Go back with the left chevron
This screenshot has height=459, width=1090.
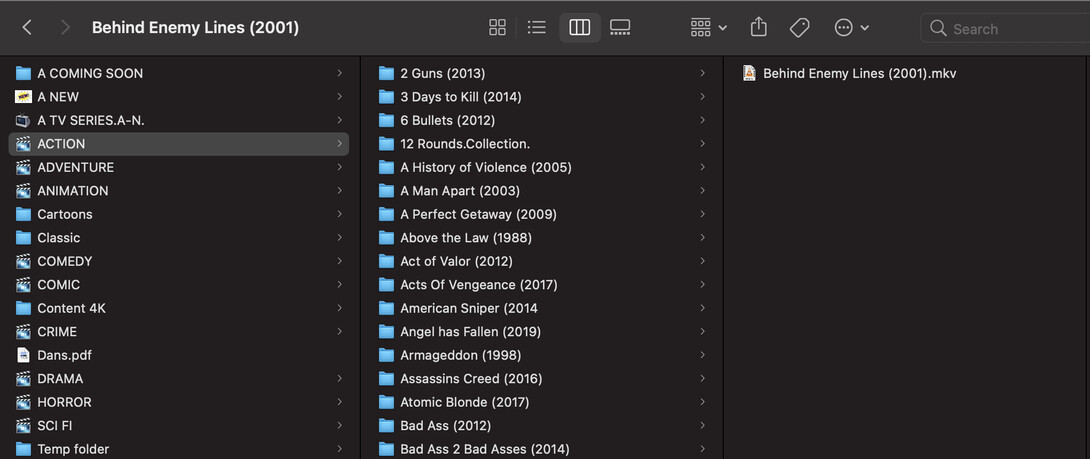pos(27,28)
